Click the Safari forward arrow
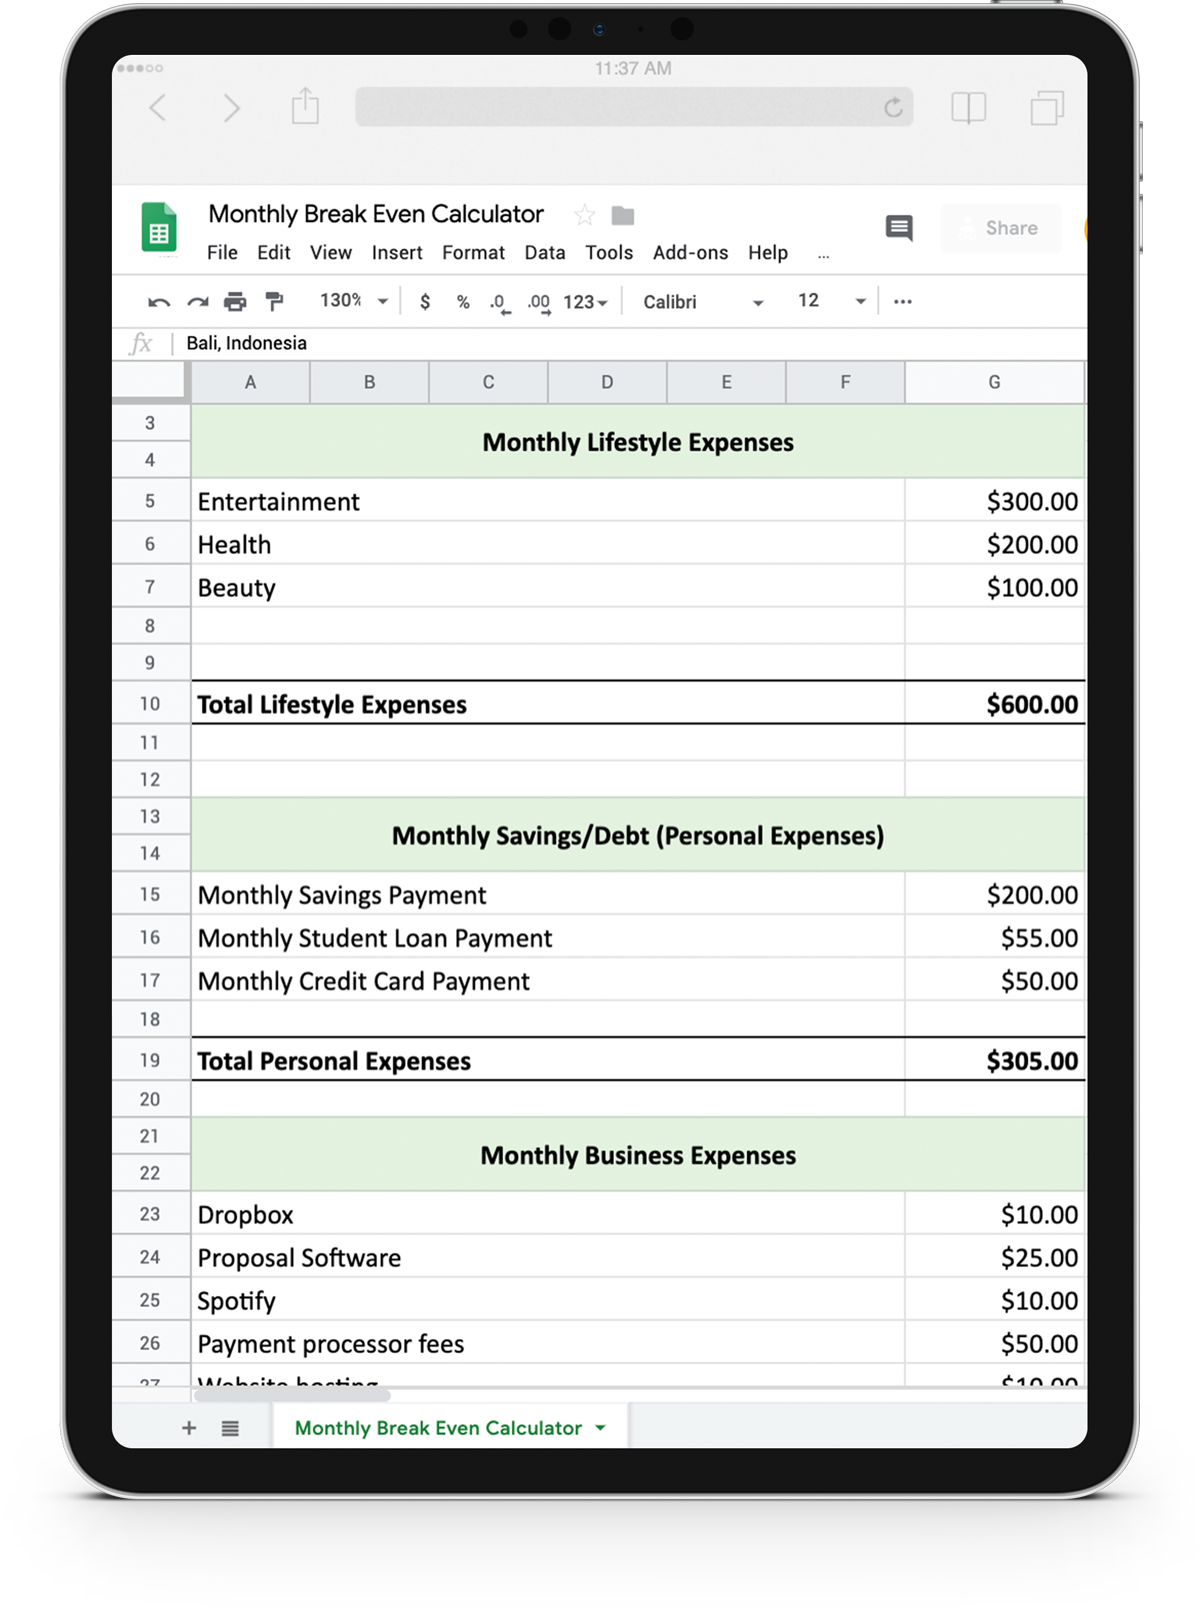Image resolution: width=1200 pixels, height=1609 pixels. point(231,108)
